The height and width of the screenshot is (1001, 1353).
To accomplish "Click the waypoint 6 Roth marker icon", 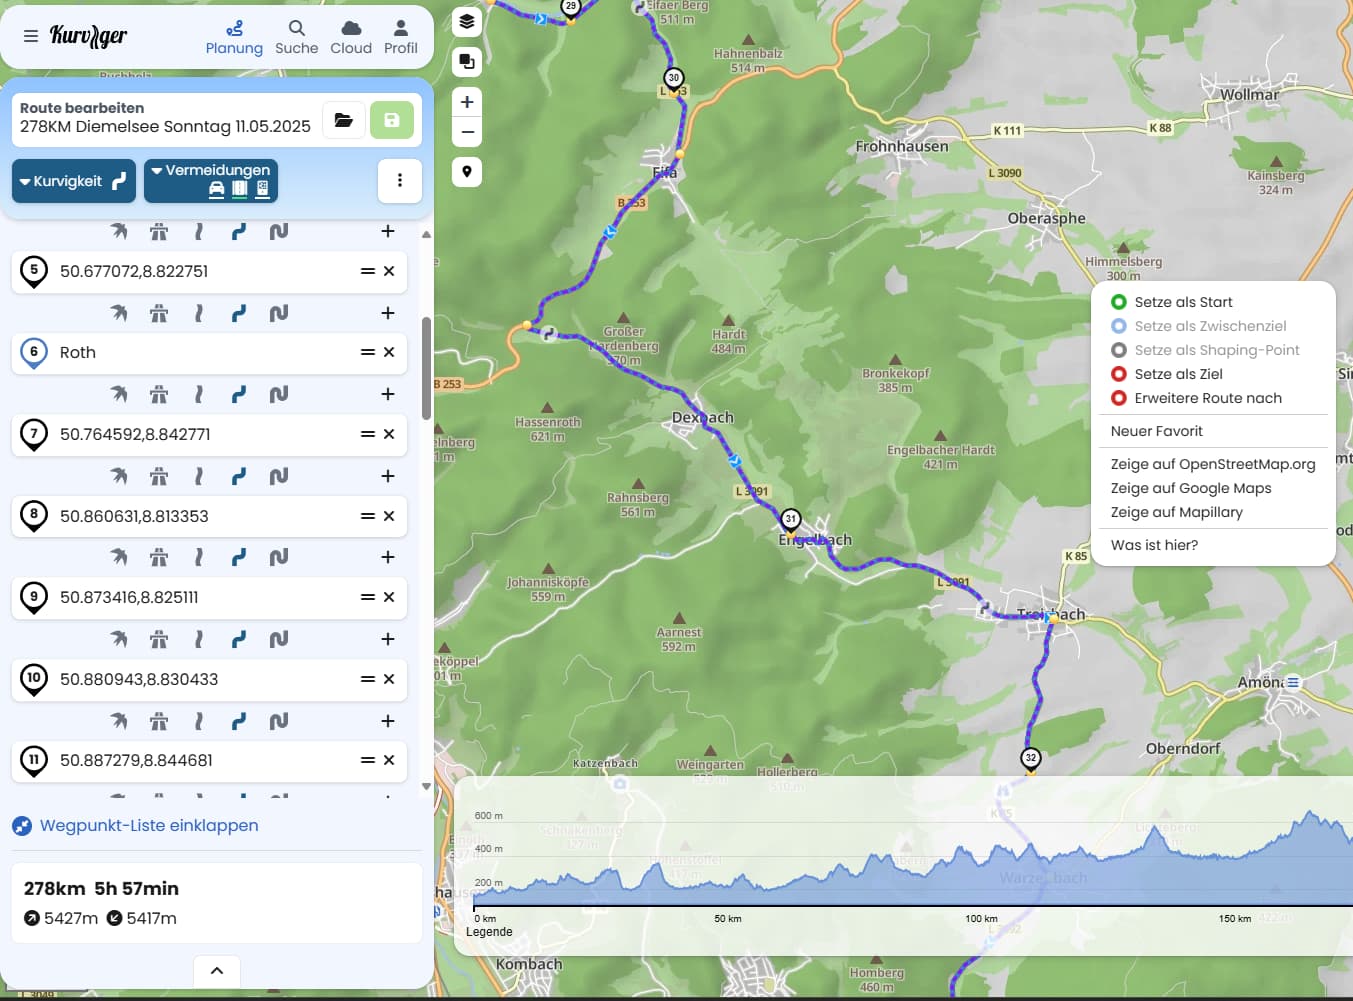I will [34, 353].
